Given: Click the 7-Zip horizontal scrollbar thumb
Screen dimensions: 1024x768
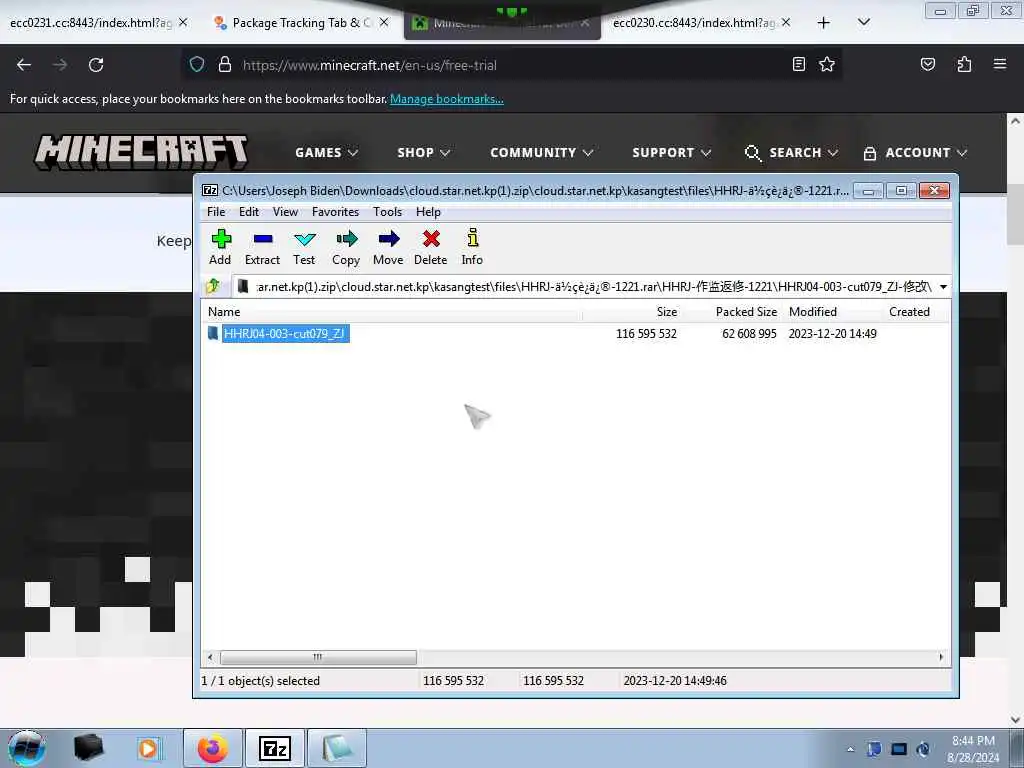Looking at the screenshot, I should coord(318,657).
